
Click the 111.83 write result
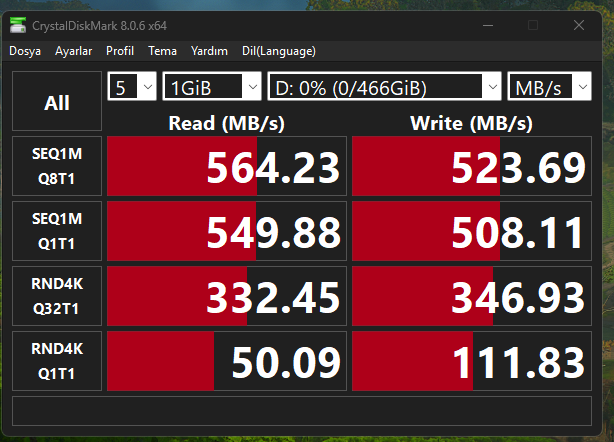coord(472,361)
